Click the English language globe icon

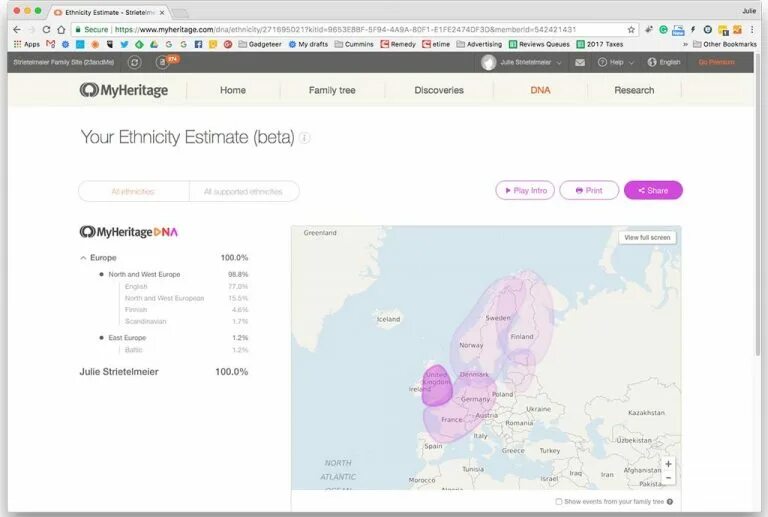point(651,62)
